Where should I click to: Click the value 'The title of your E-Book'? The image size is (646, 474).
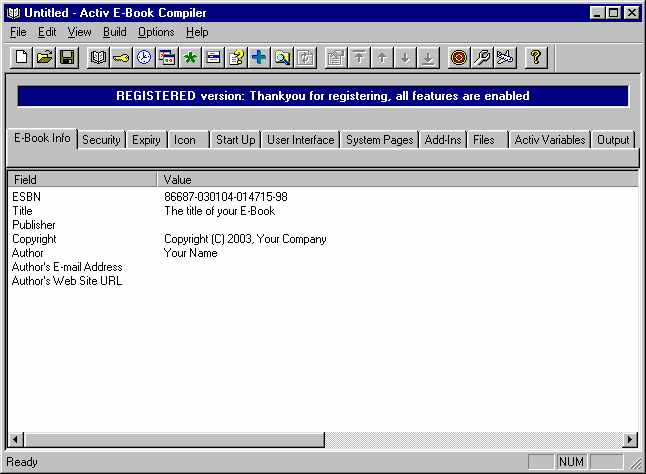[220, 211]
